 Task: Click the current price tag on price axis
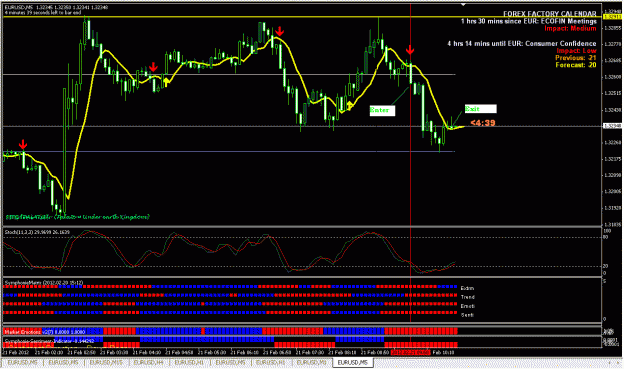[x=612, y=126]
